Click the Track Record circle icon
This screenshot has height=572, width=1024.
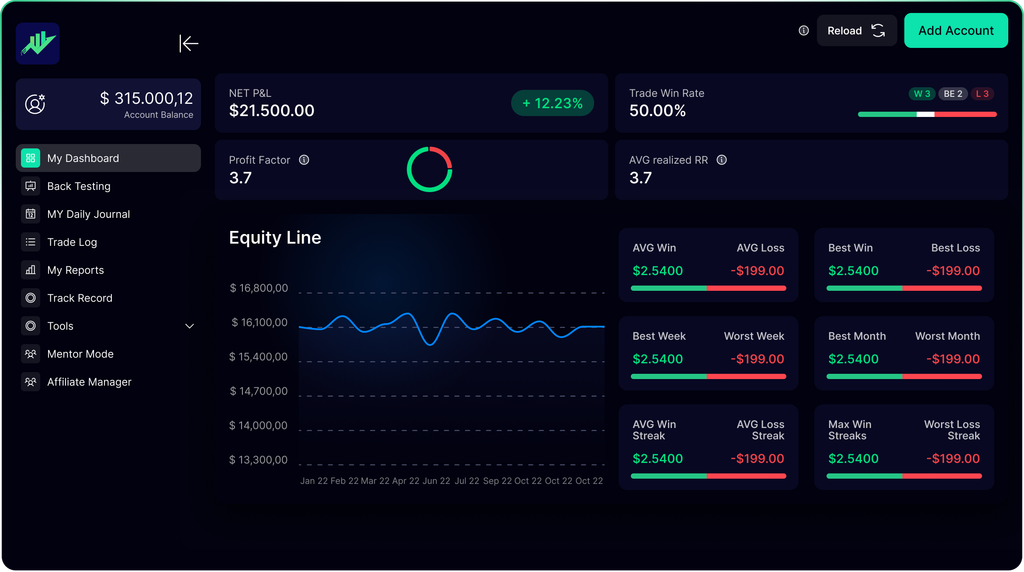click(x=30, y=298)
